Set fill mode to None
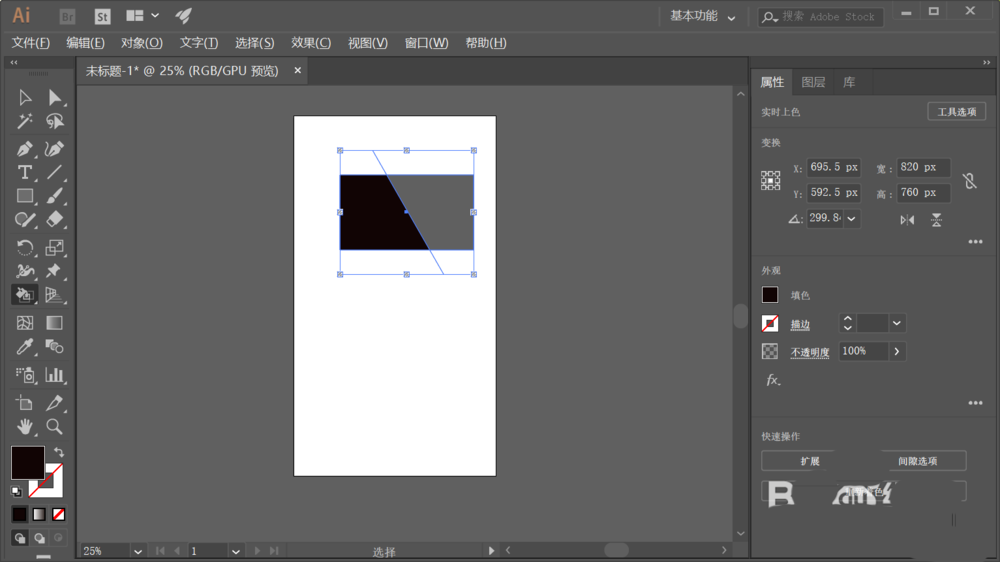 pyautogui.click(x=59, y=514)
